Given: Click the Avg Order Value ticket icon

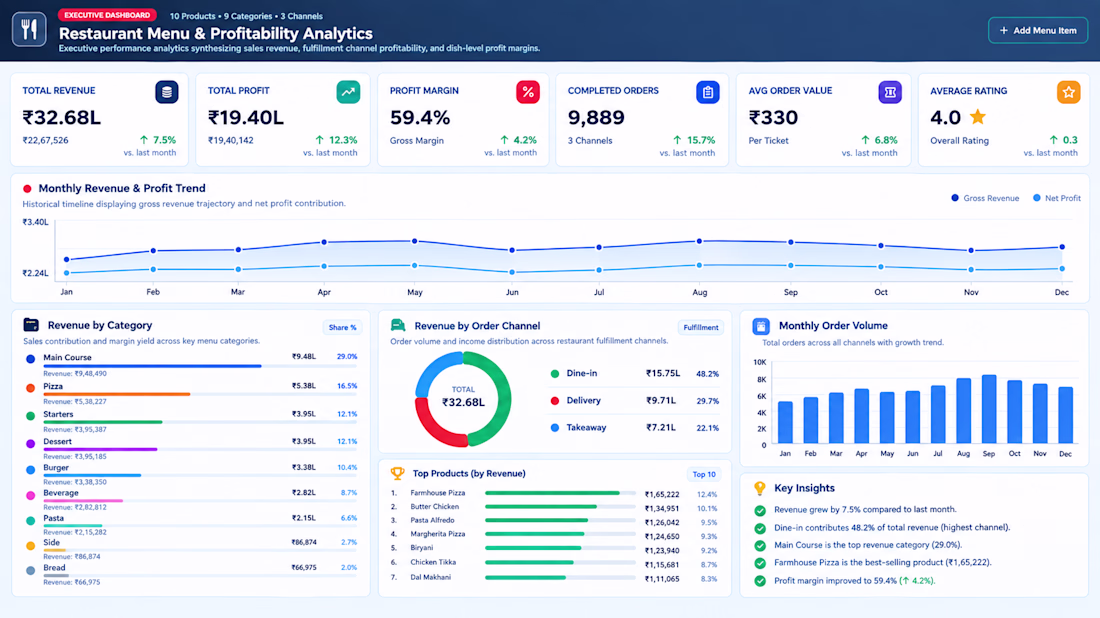Looking at the screenshot, I should point(890,92).
